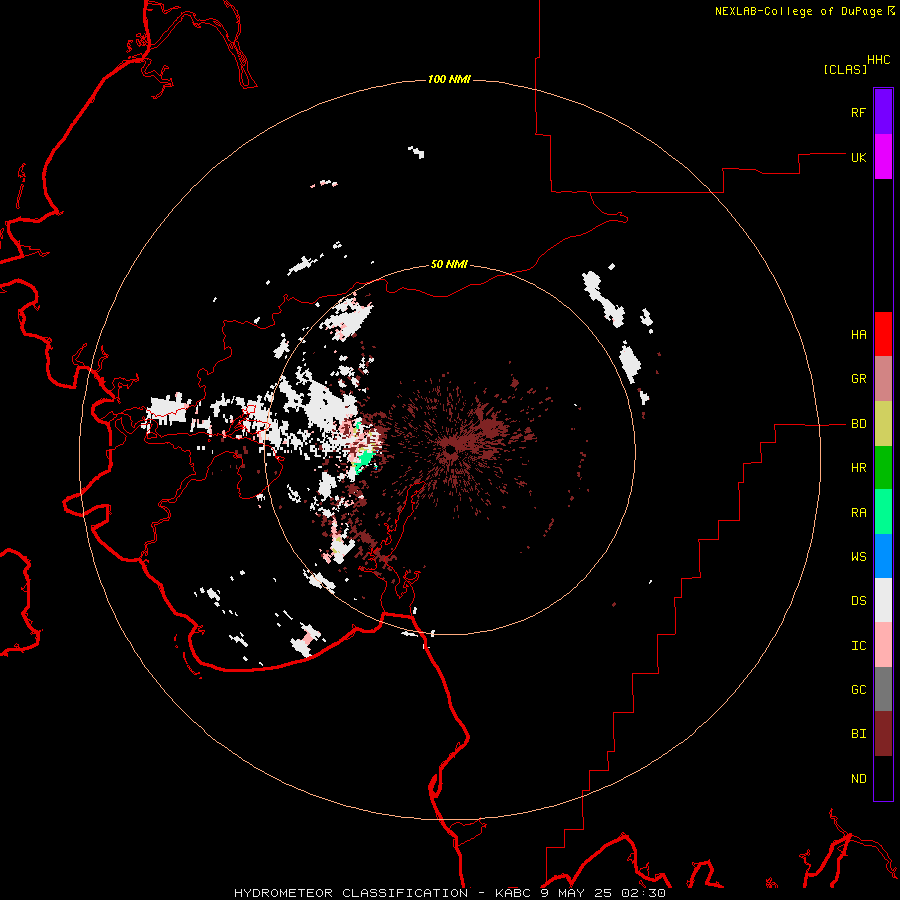Select the BD yellow legend swatch
900x900 pixels.
pyautogui.click(x=883, y=424)
